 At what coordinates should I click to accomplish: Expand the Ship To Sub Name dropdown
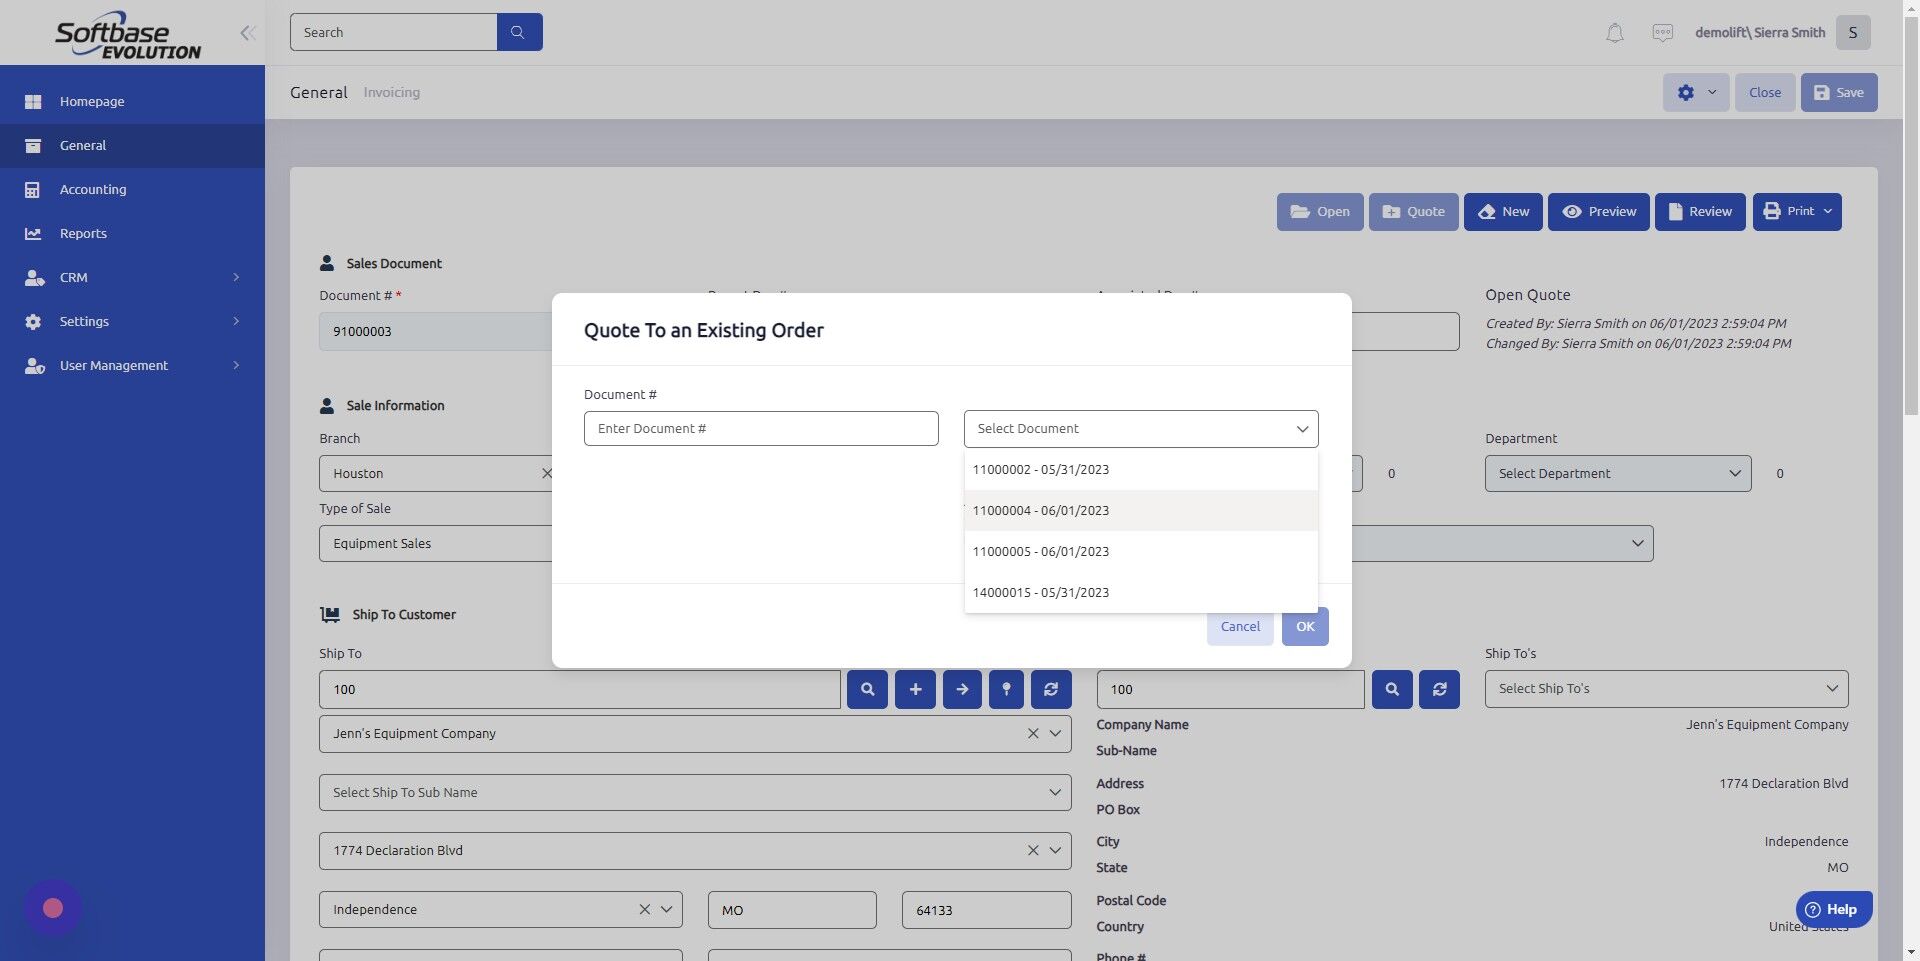coord(1053,792)
